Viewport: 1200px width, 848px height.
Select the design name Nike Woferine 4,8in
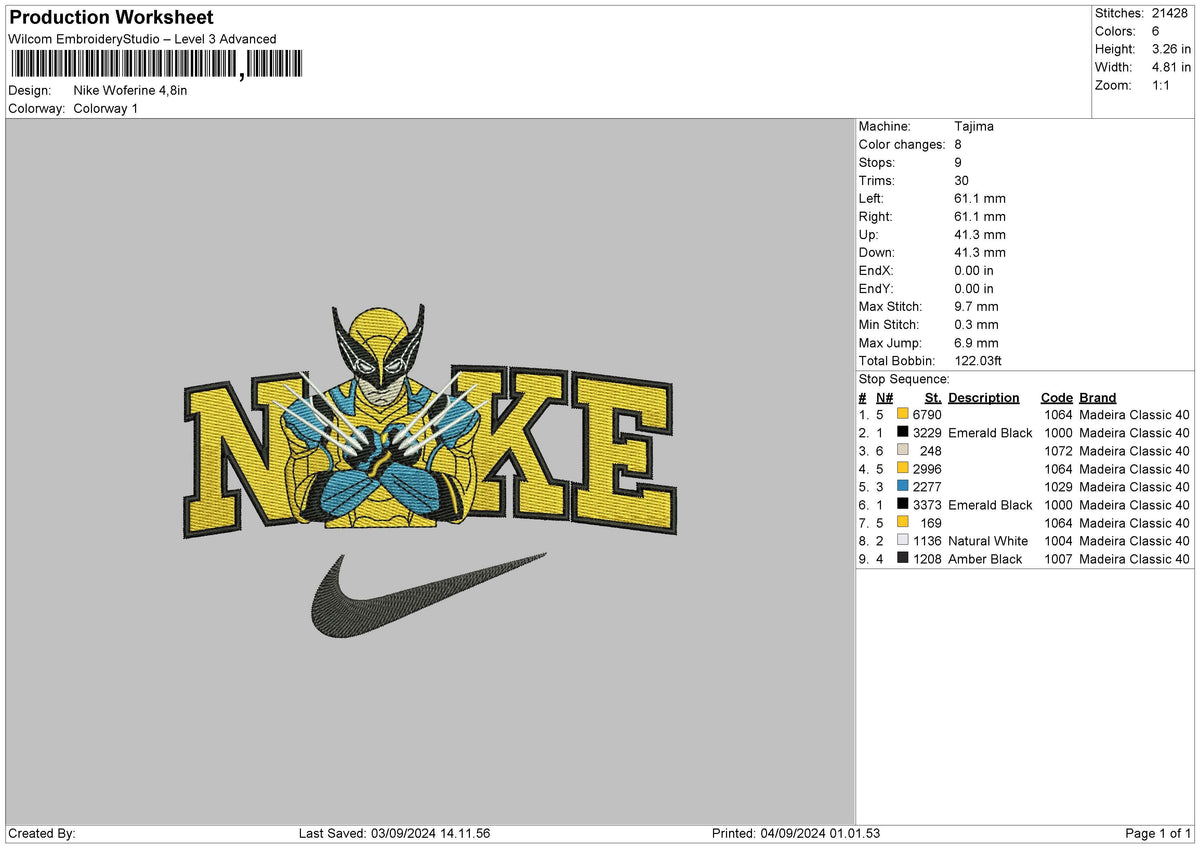pyautogui.click(x=130, y=90)
